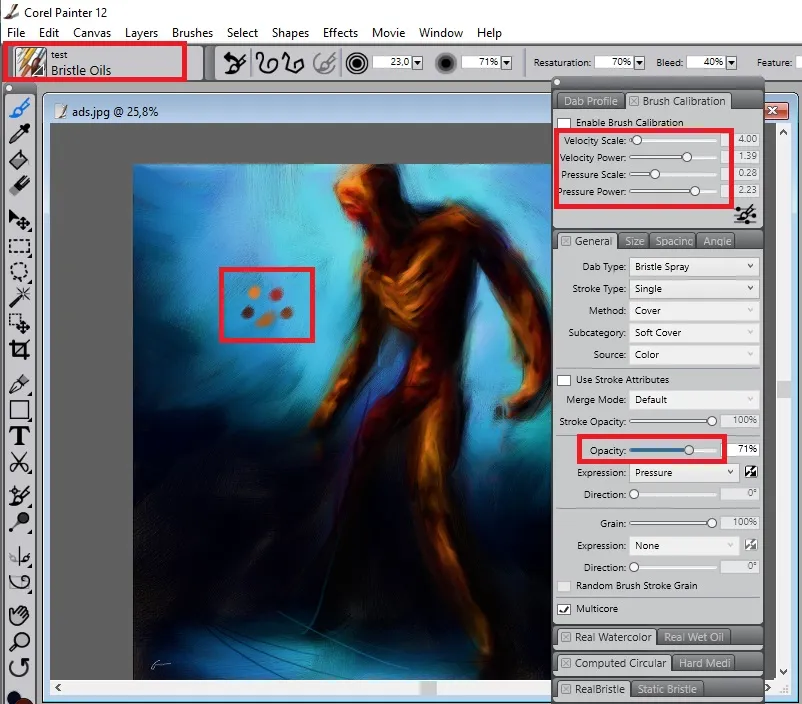Open the Effects menu
Viewport: 802px width, 704px height.
pyautogui.click(x=340, y=33)
